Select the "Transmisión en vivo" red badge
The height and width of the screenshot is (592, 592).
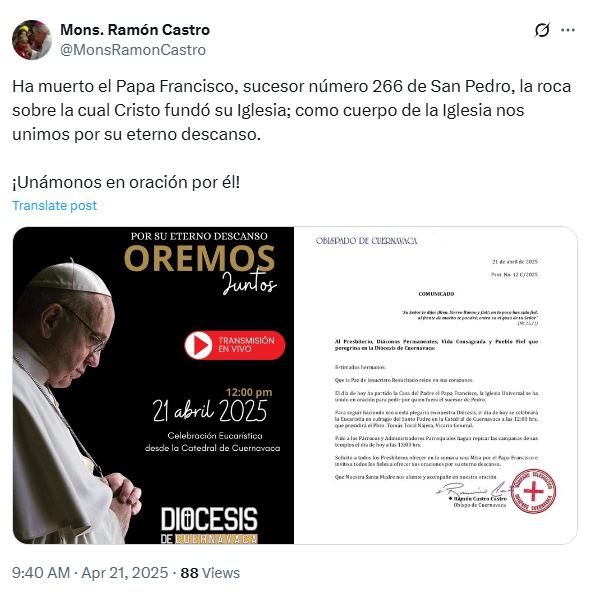coord(235,345)
